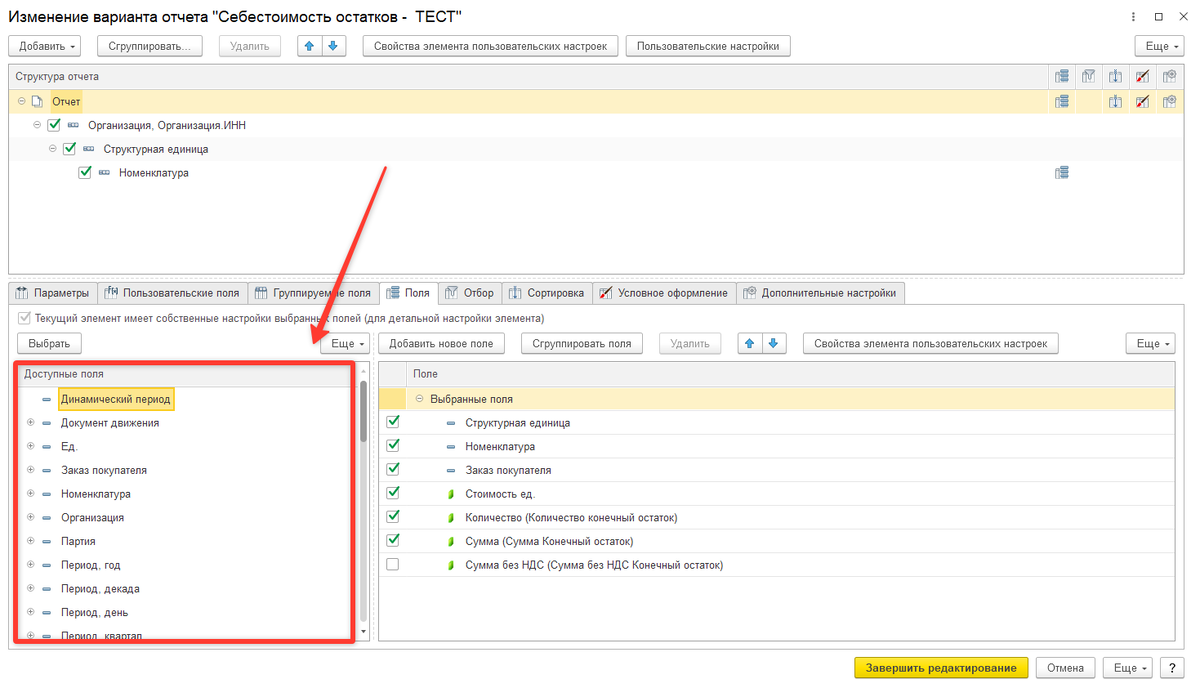Click the Отмена button
This screenshot has height=688, width=1200.
click(x=1065, y=668)
